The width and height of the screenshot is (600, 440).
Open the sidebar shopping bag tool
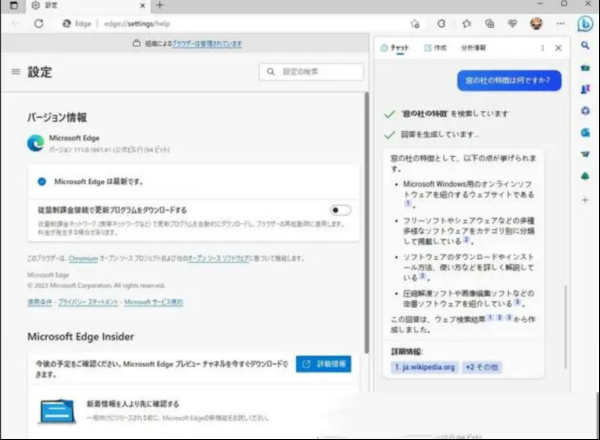point(585,68)
